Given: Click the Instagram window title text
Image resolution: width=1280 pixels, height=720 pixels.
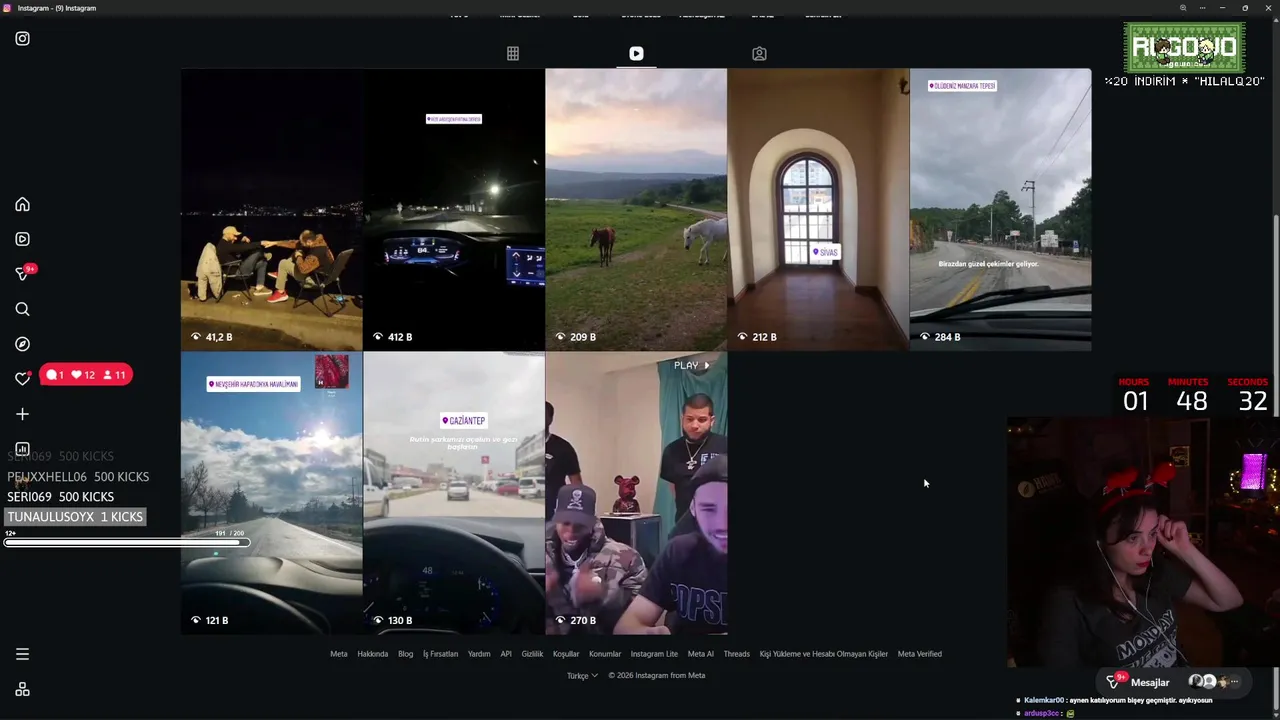Looking at the screenshot, I should (x=57, y=8).
